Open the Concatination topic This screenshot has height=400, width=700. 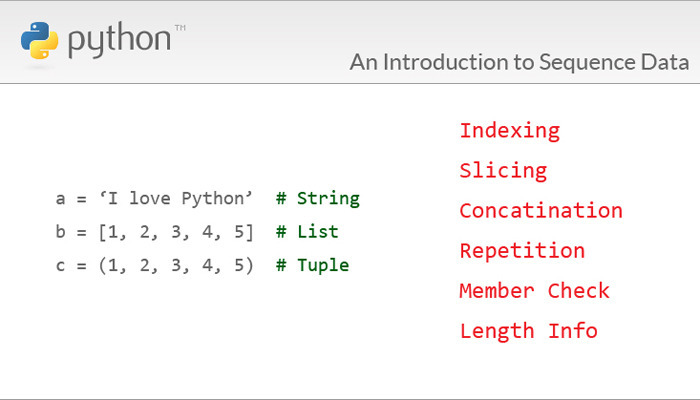(x=541, y=210)
